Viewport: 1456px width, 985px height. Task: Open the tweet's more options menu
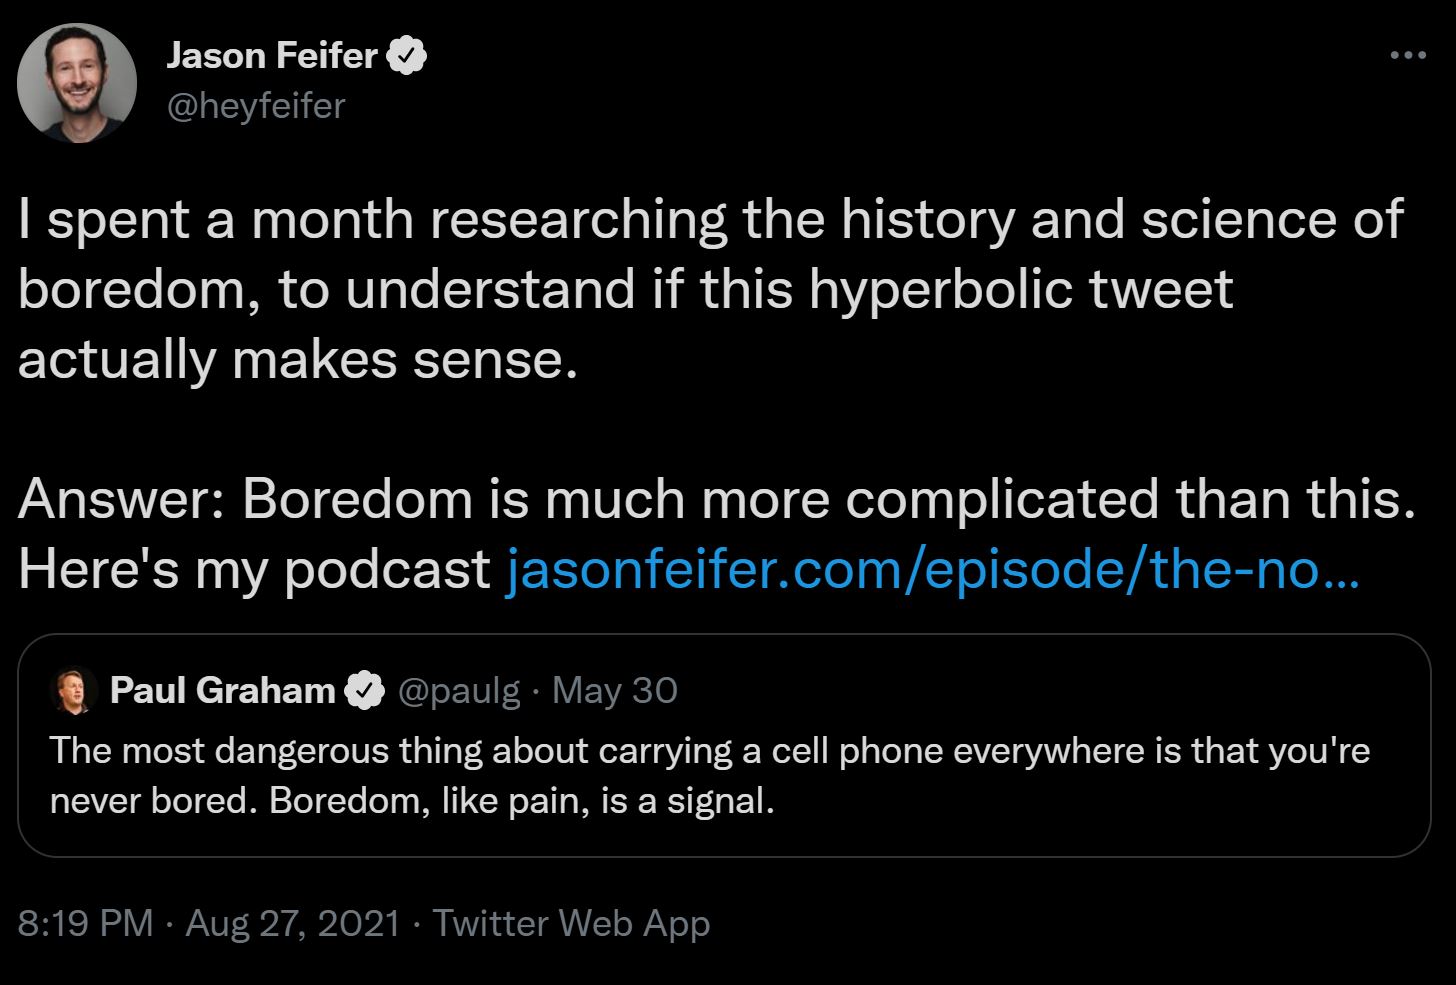[x=1408, y=56]
